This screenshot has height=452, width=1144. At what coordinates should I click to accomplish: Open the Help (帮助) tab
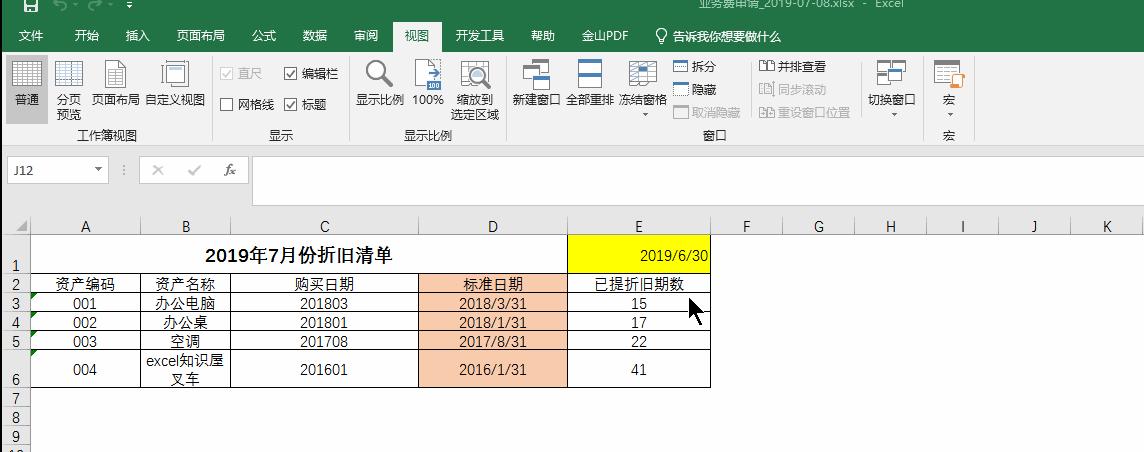click(x=542, y=36)
